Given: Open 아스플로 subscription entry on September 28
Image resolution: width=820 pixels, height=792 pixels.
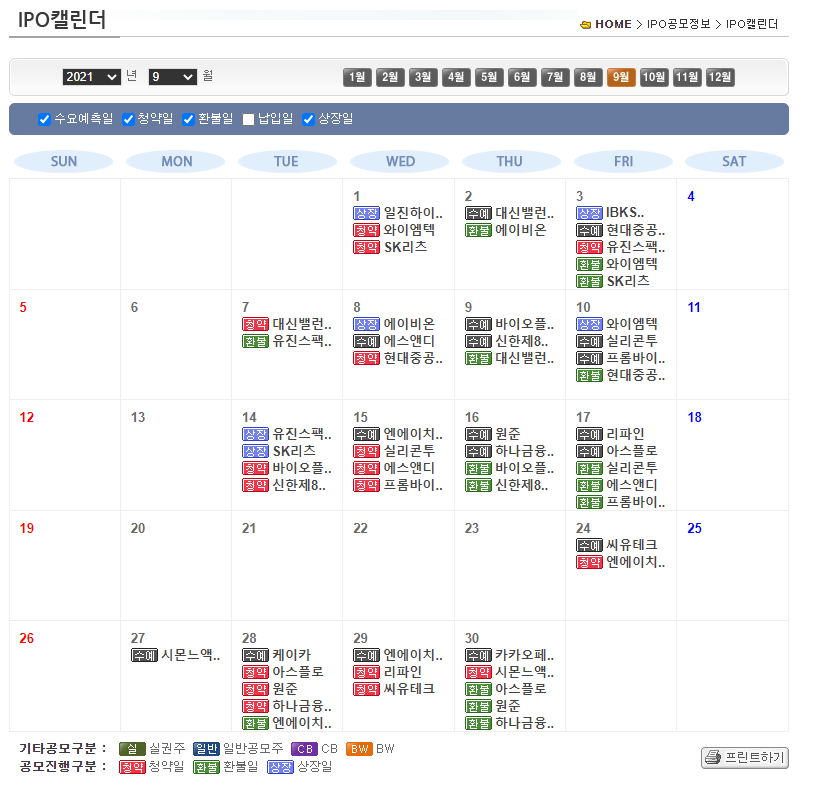Looking at the screenshot, I should (298, 672).
